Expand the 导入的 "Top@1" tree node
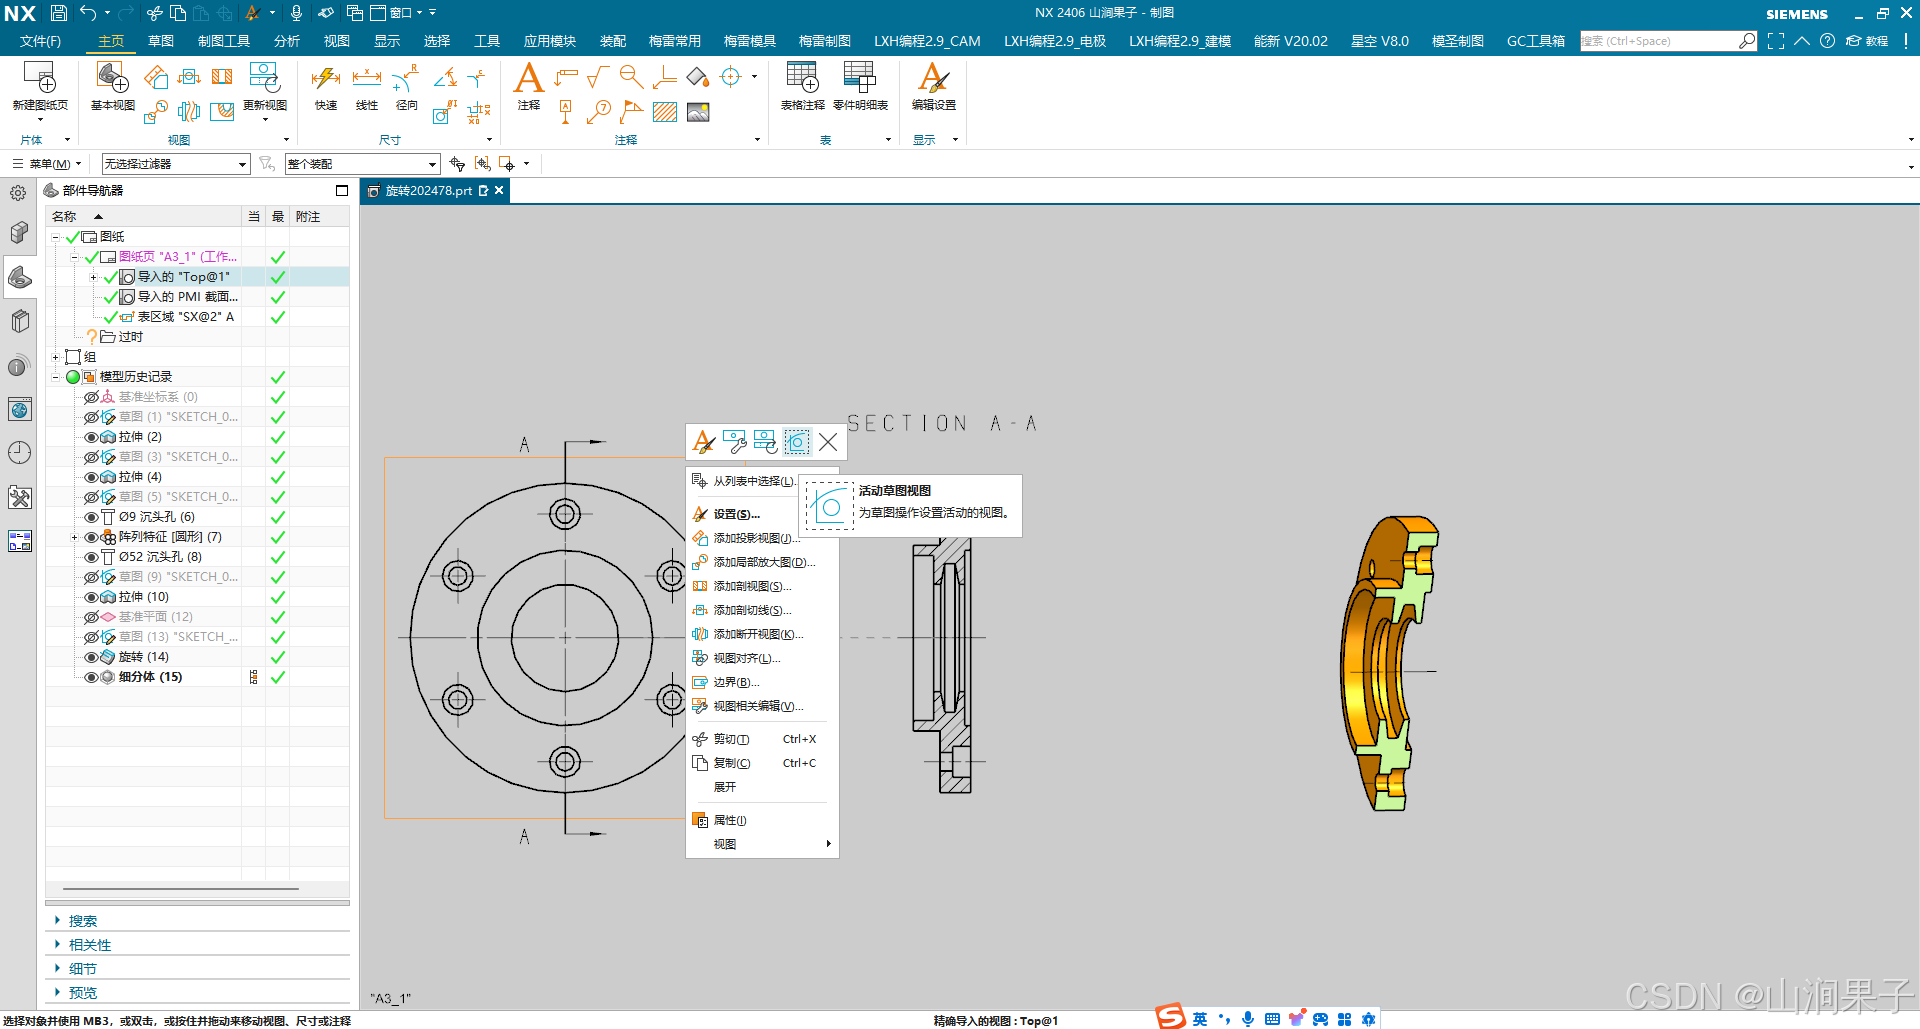1920x1029 pixels. pos(94,277)
